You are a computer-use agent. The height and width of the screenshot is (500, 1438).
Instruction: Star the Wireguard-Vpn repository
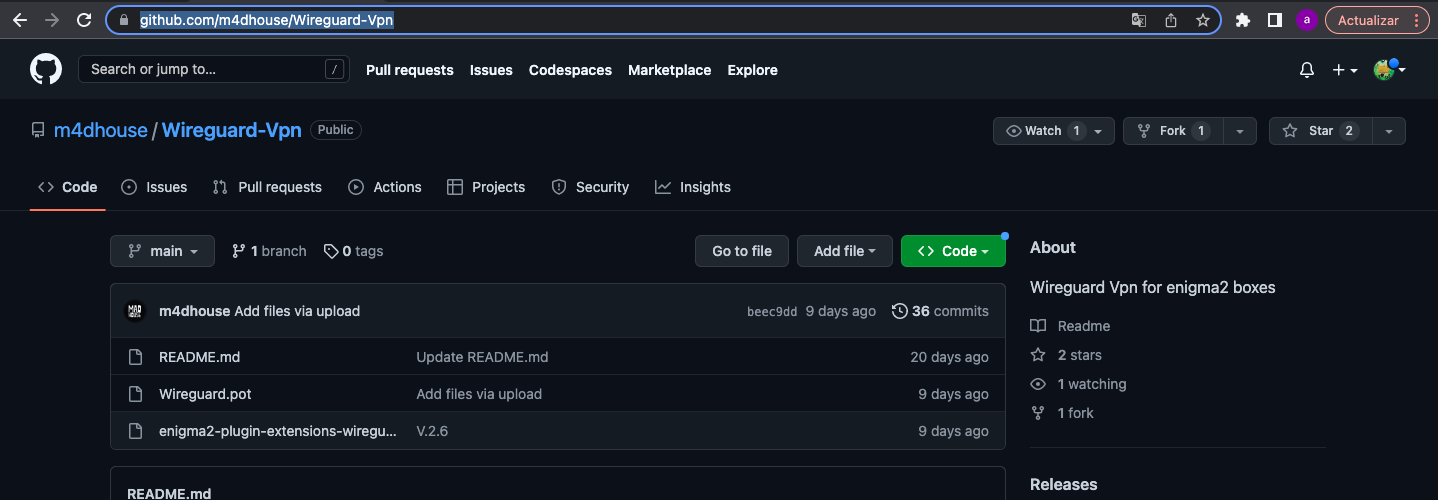[x=1320, y=131]
